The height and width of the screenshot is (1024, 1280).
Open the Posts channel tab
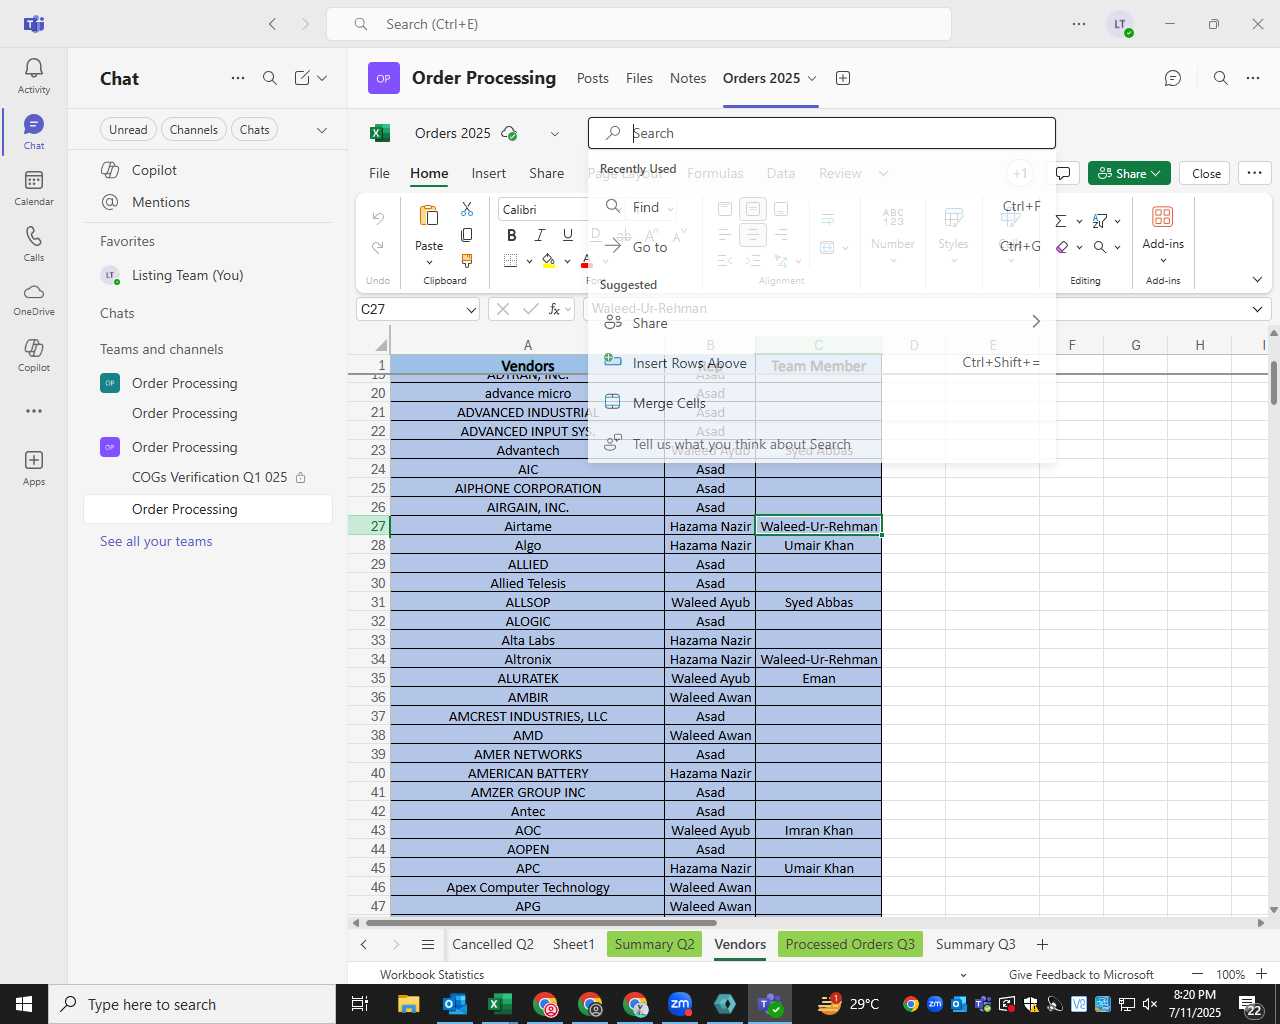click(592, 78)
